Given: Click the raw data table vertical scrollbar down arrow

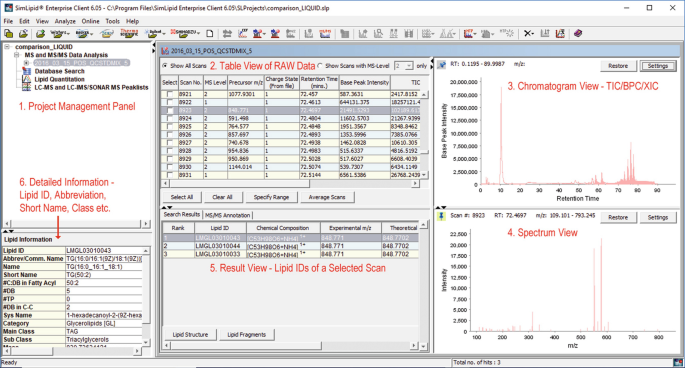Looking at the screenshot, I should (x=423, y=175).
